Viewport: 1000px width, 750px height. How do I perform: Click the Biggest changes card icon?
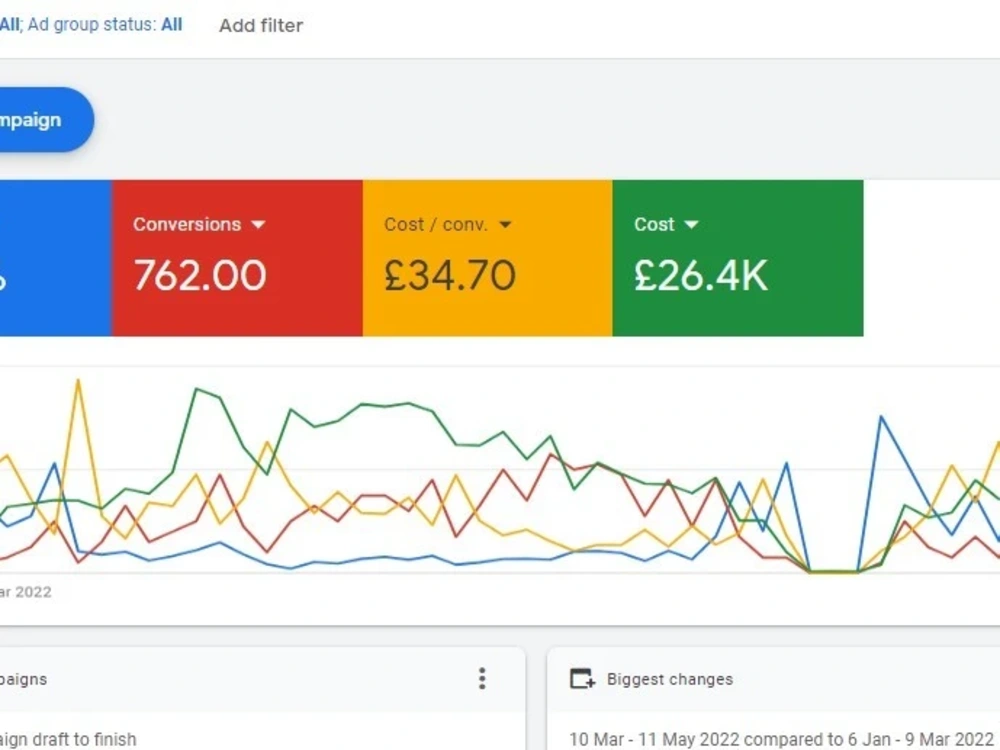click(x=582, y=679)
